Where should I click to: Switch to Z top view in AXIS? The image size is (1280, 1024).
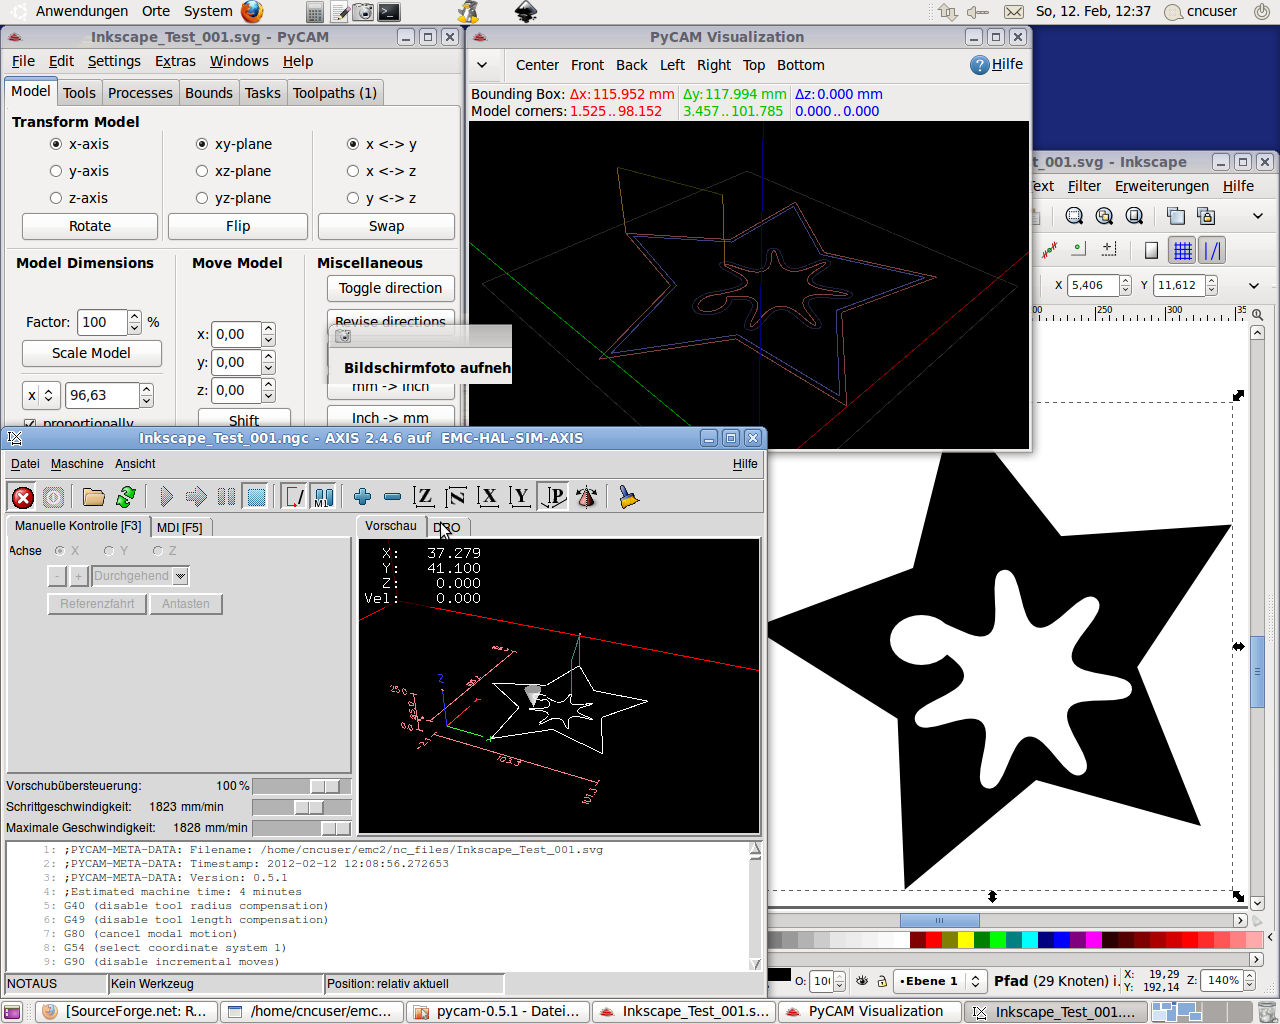[x=424, y=497]
